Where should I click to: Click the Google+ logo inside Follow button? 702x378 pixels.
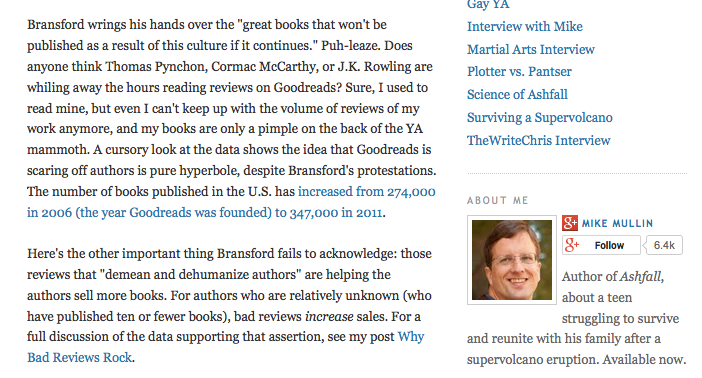572,245
